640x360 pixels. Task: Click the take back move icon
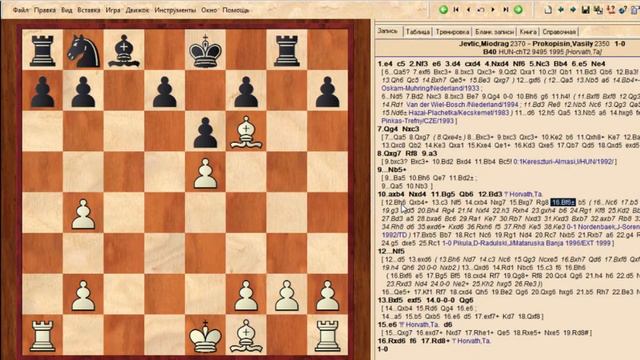(481, 9)
